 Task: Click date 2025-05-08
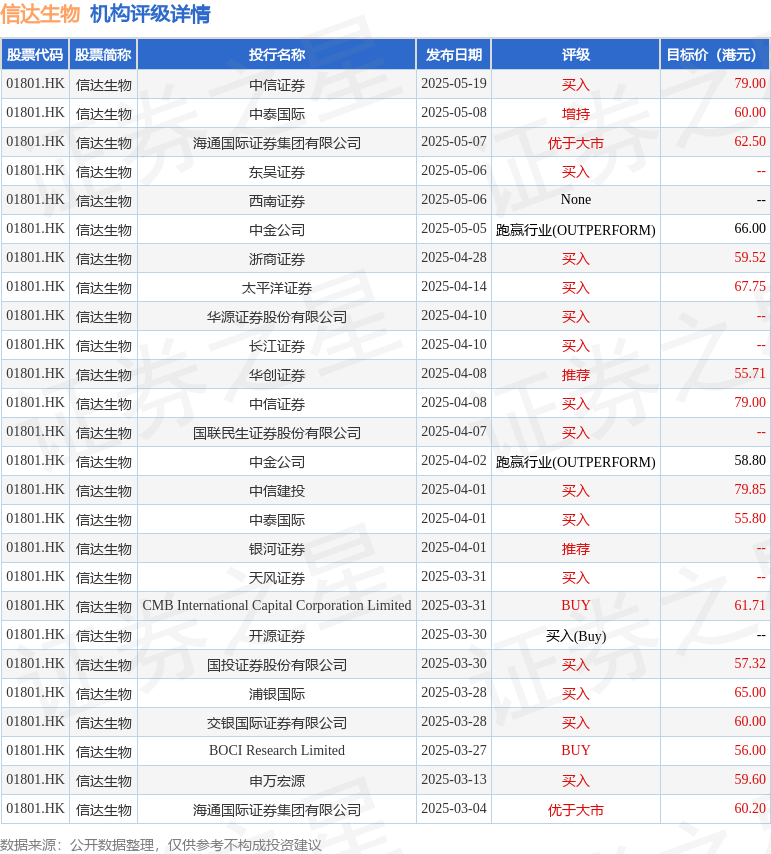click(x=454, y=113)
